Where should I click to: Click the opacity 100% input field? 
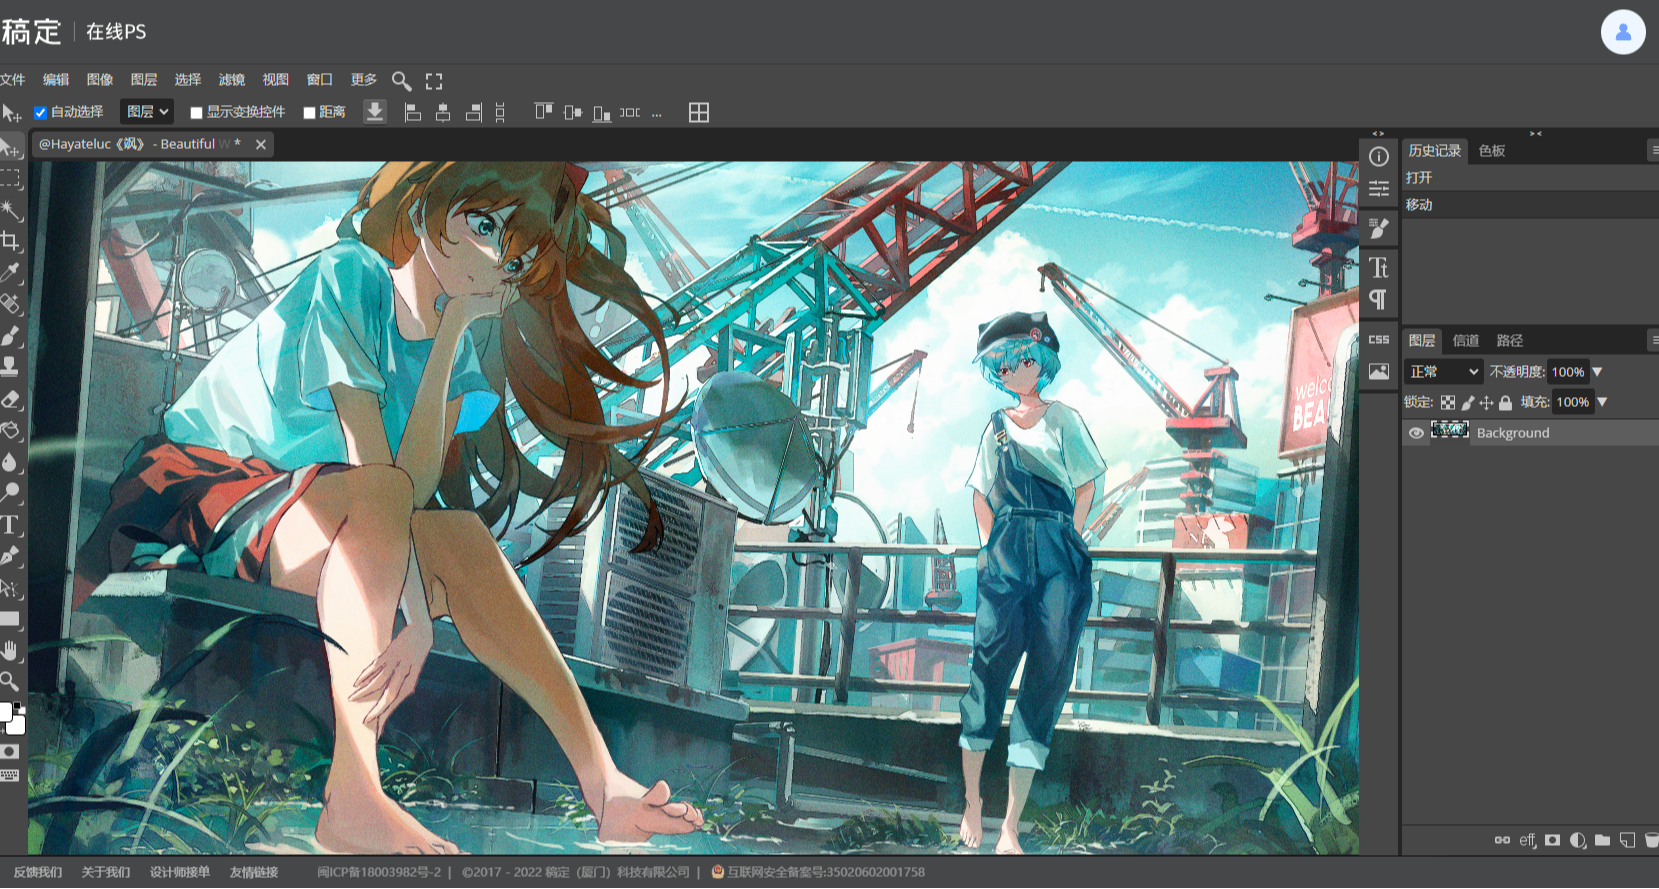1568,372
